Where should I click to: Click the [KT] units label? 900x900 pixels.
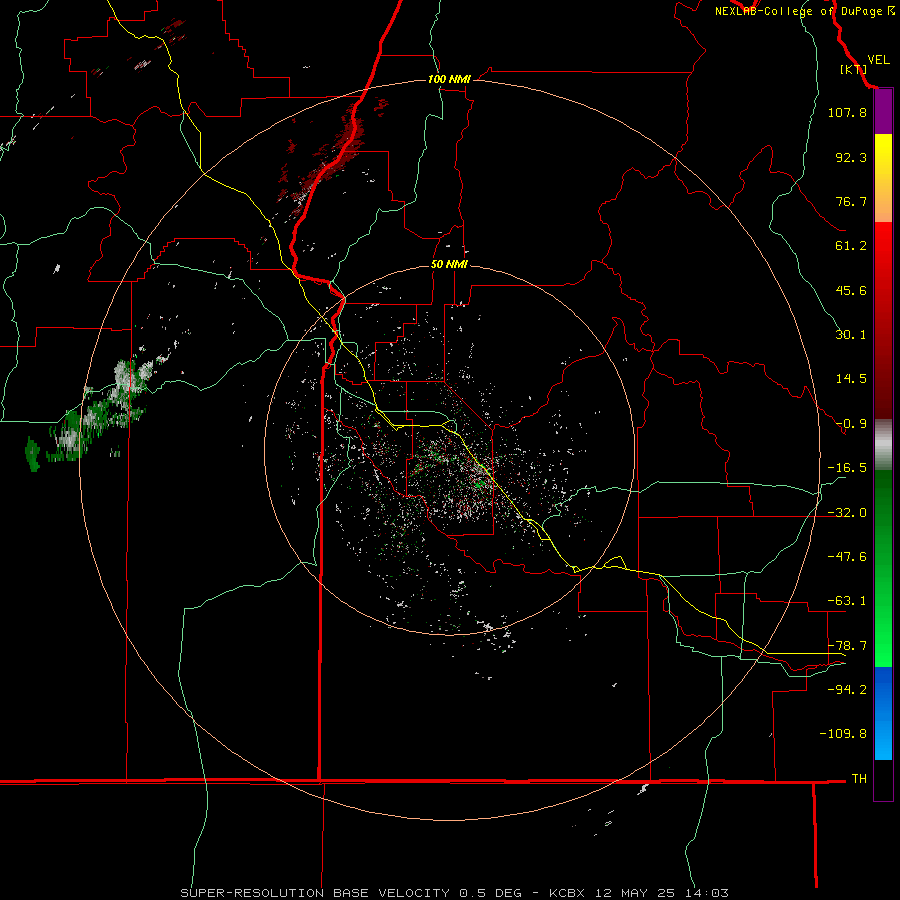(853, 69)
